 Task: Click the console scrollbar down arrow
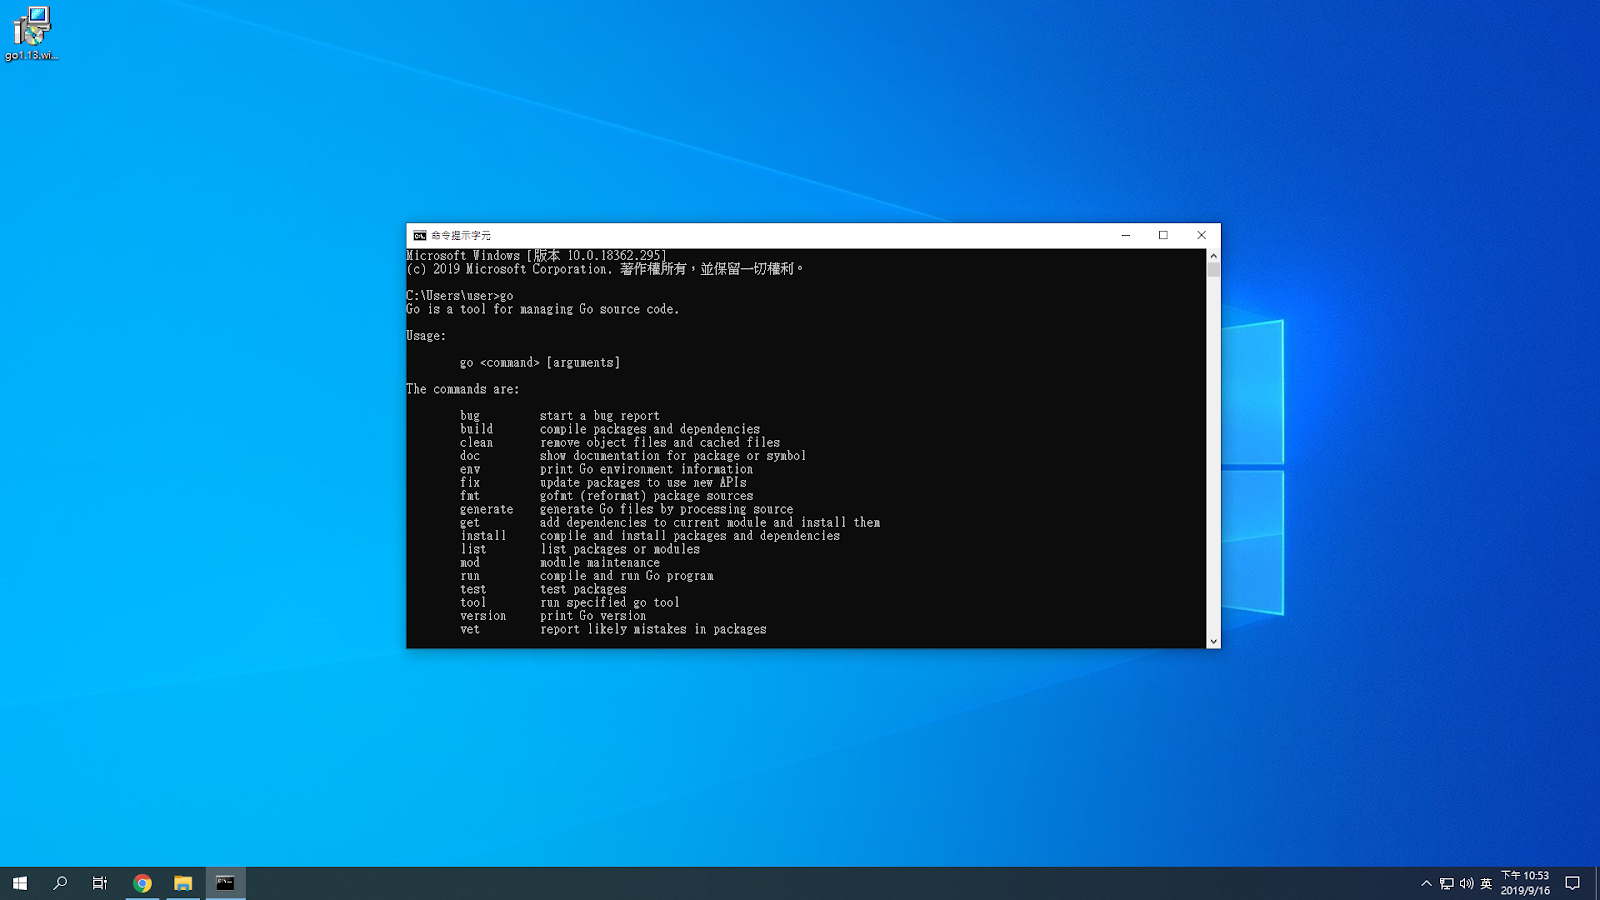click(1213, 642)
